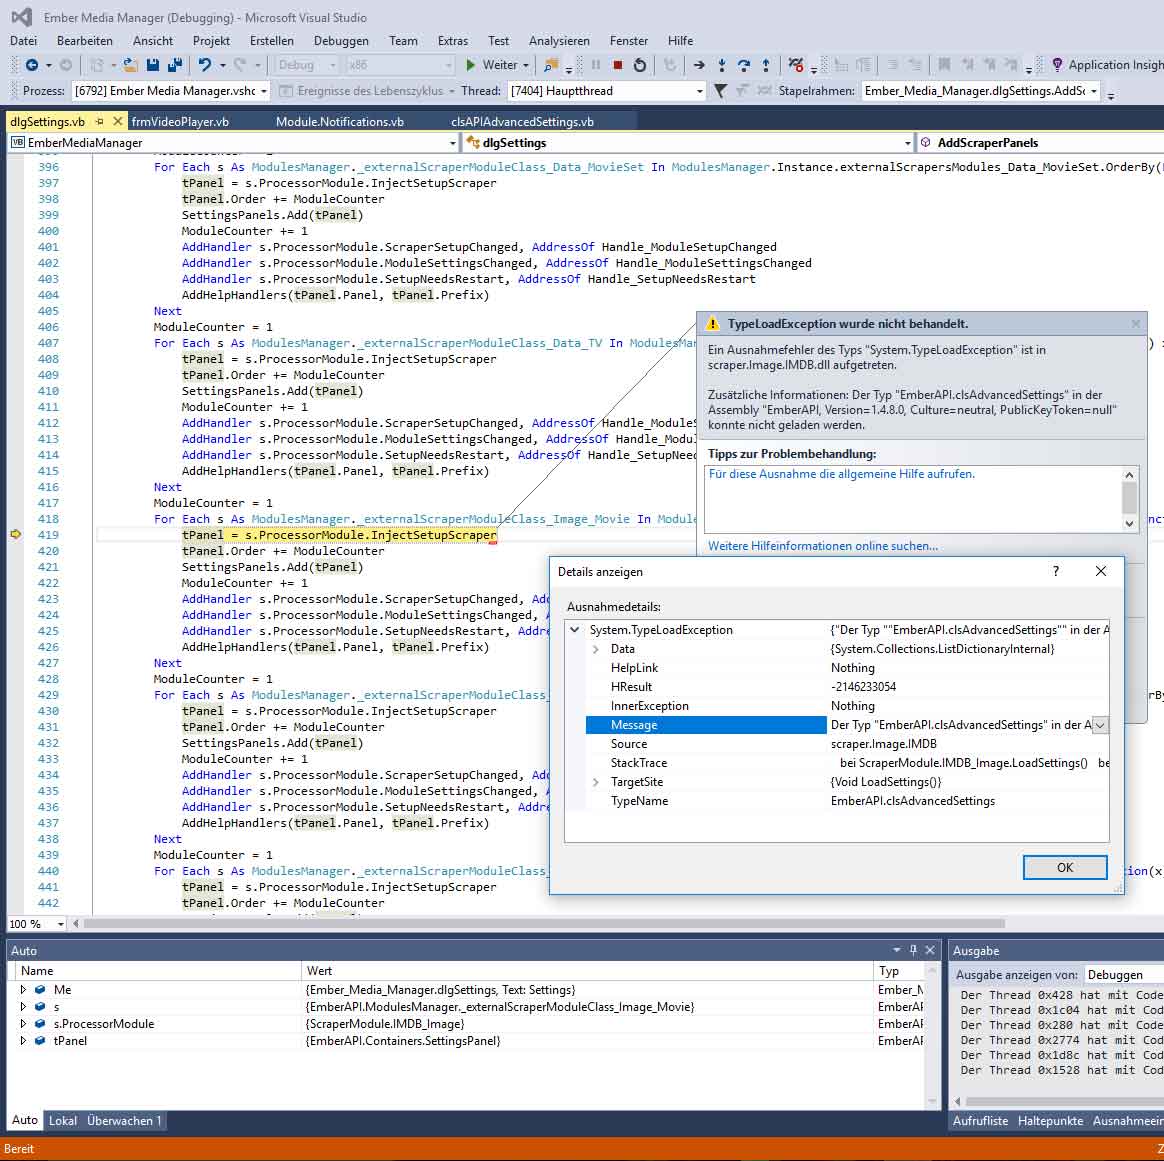Image resolution: width=1164 pixels, height=1161 pixels.
Task: Open the Hilfe menu
Action: tap(680, 41)
